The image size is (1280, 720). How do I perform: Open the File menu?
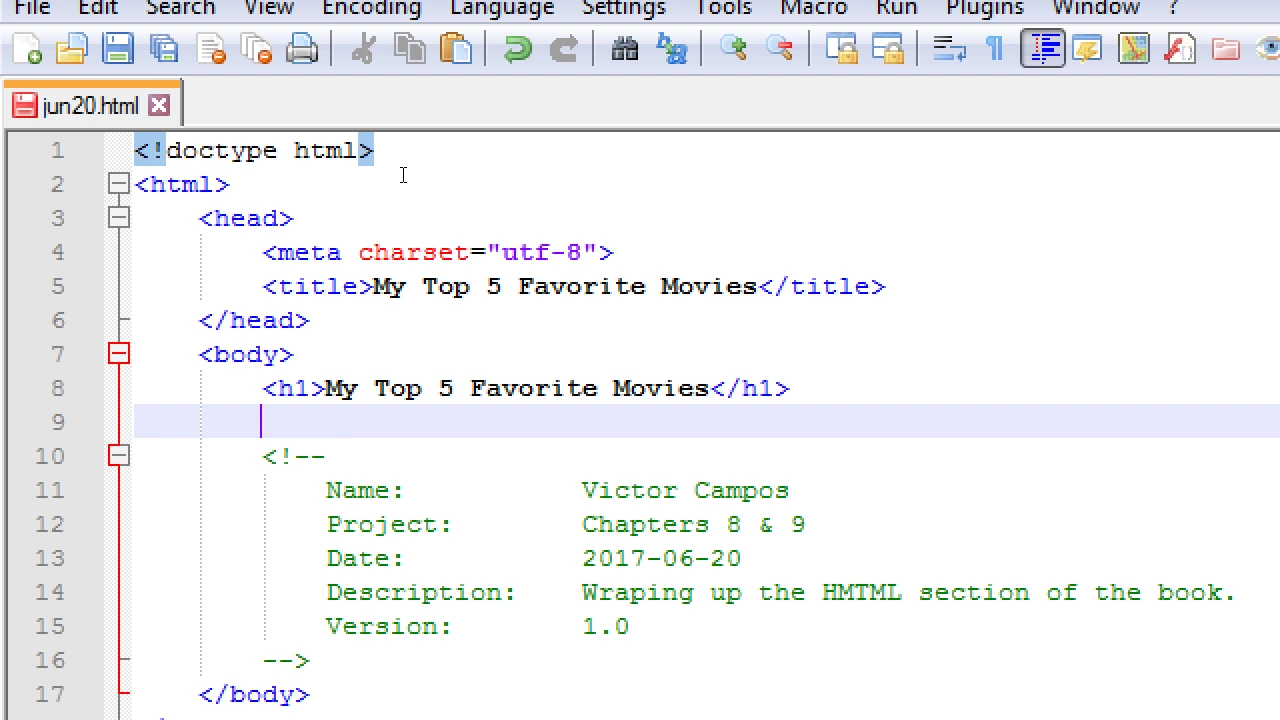click(x=32, y=8)
